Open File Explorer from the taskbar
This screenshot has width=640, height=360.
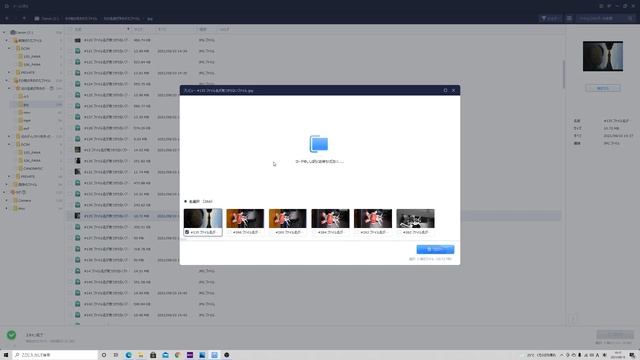[x=141, y=355]
